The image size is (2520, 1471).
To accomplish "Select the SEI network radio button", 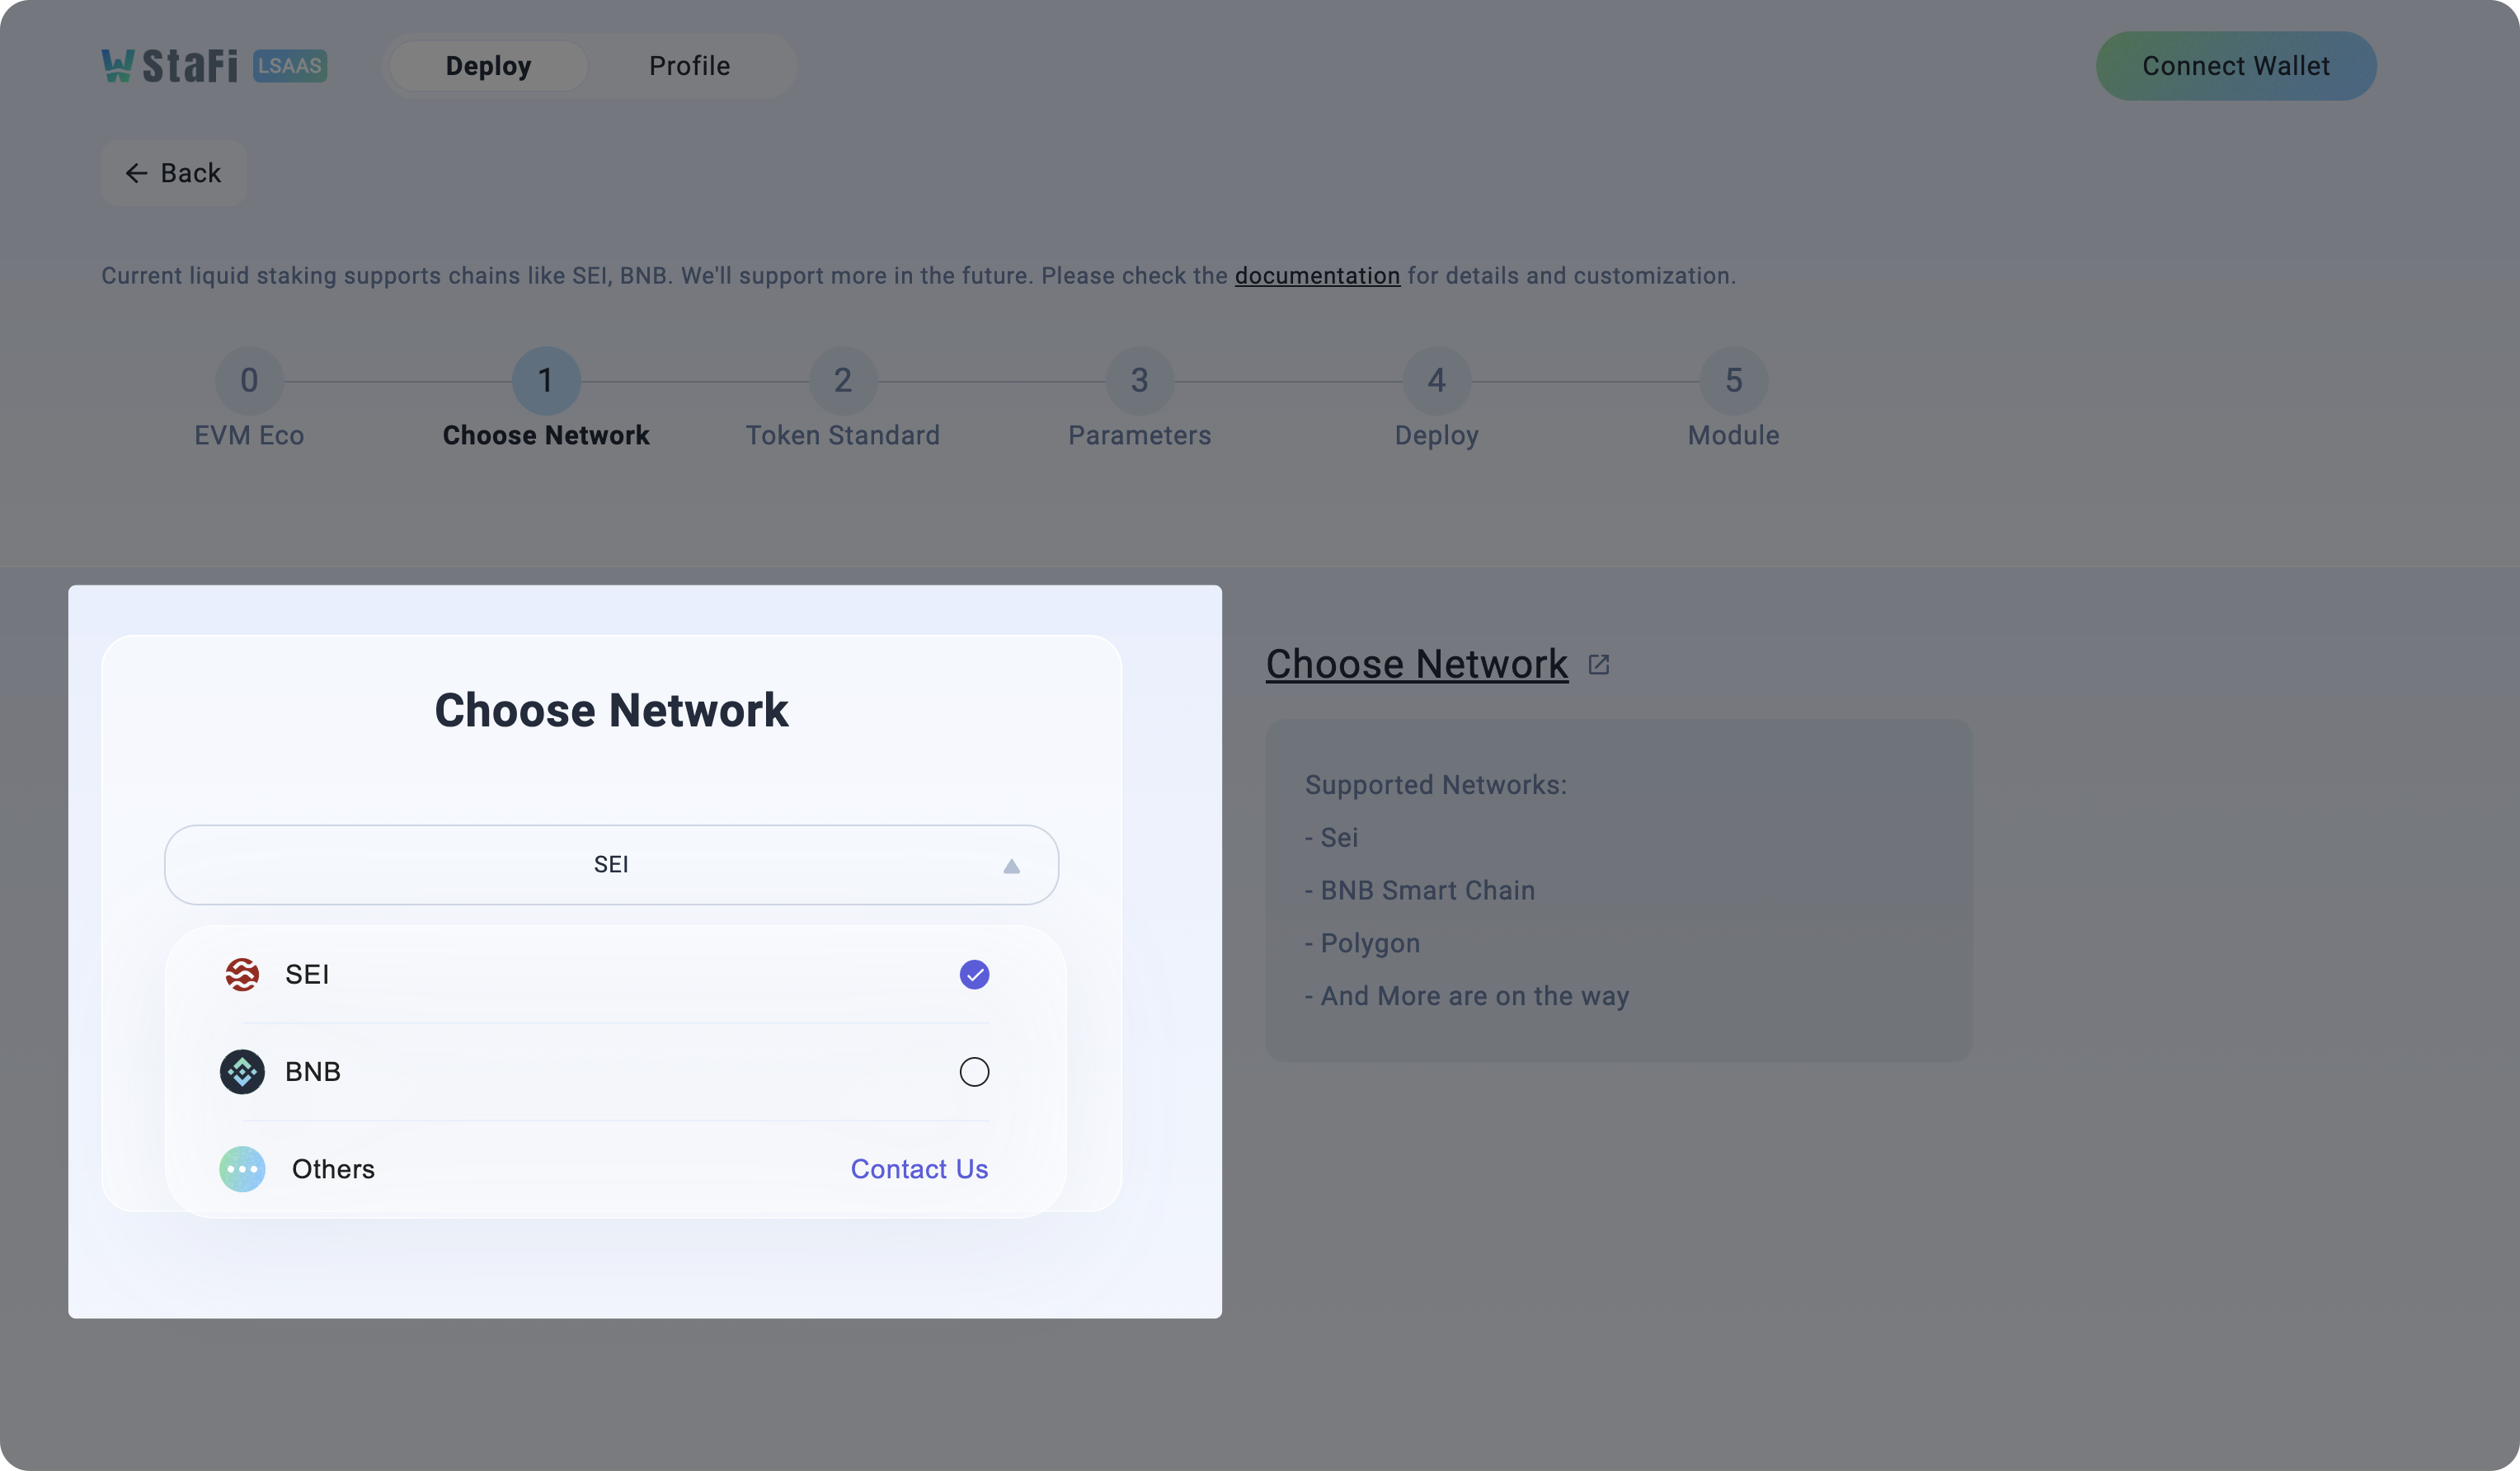I will pyautogui.click(x=974, y=974).
